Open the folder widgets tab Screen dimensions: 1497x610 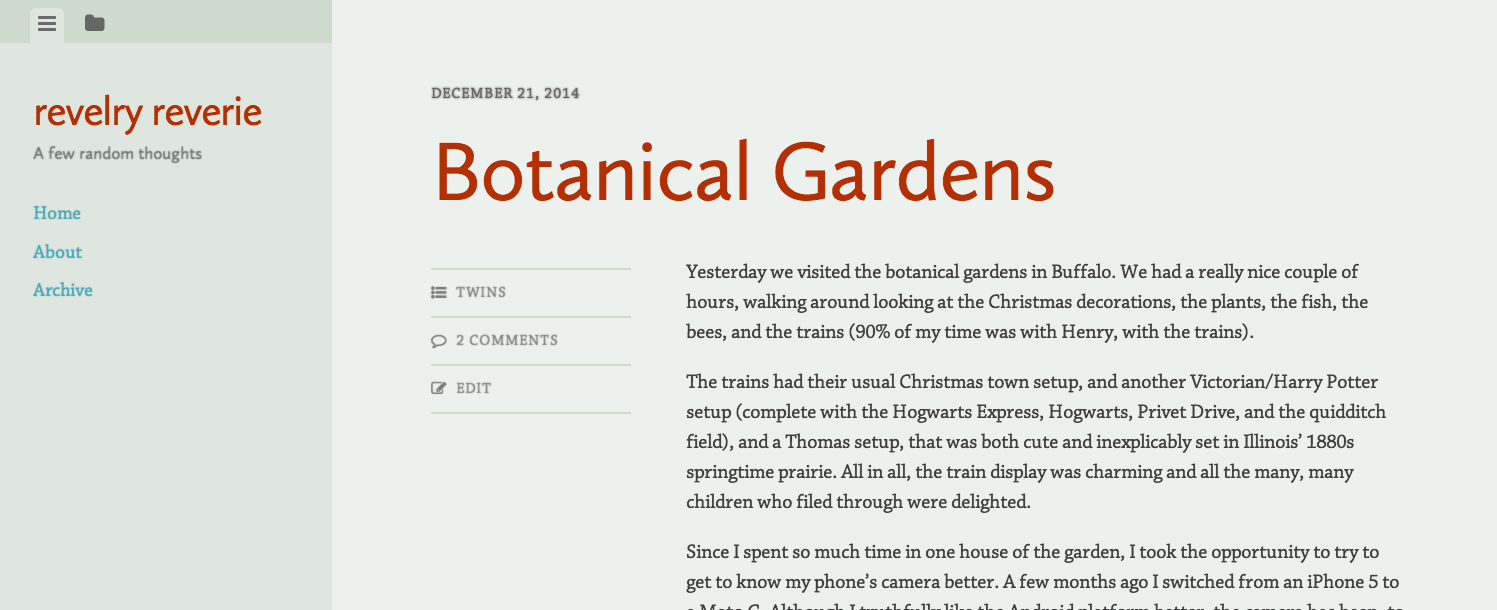(94, 23)
